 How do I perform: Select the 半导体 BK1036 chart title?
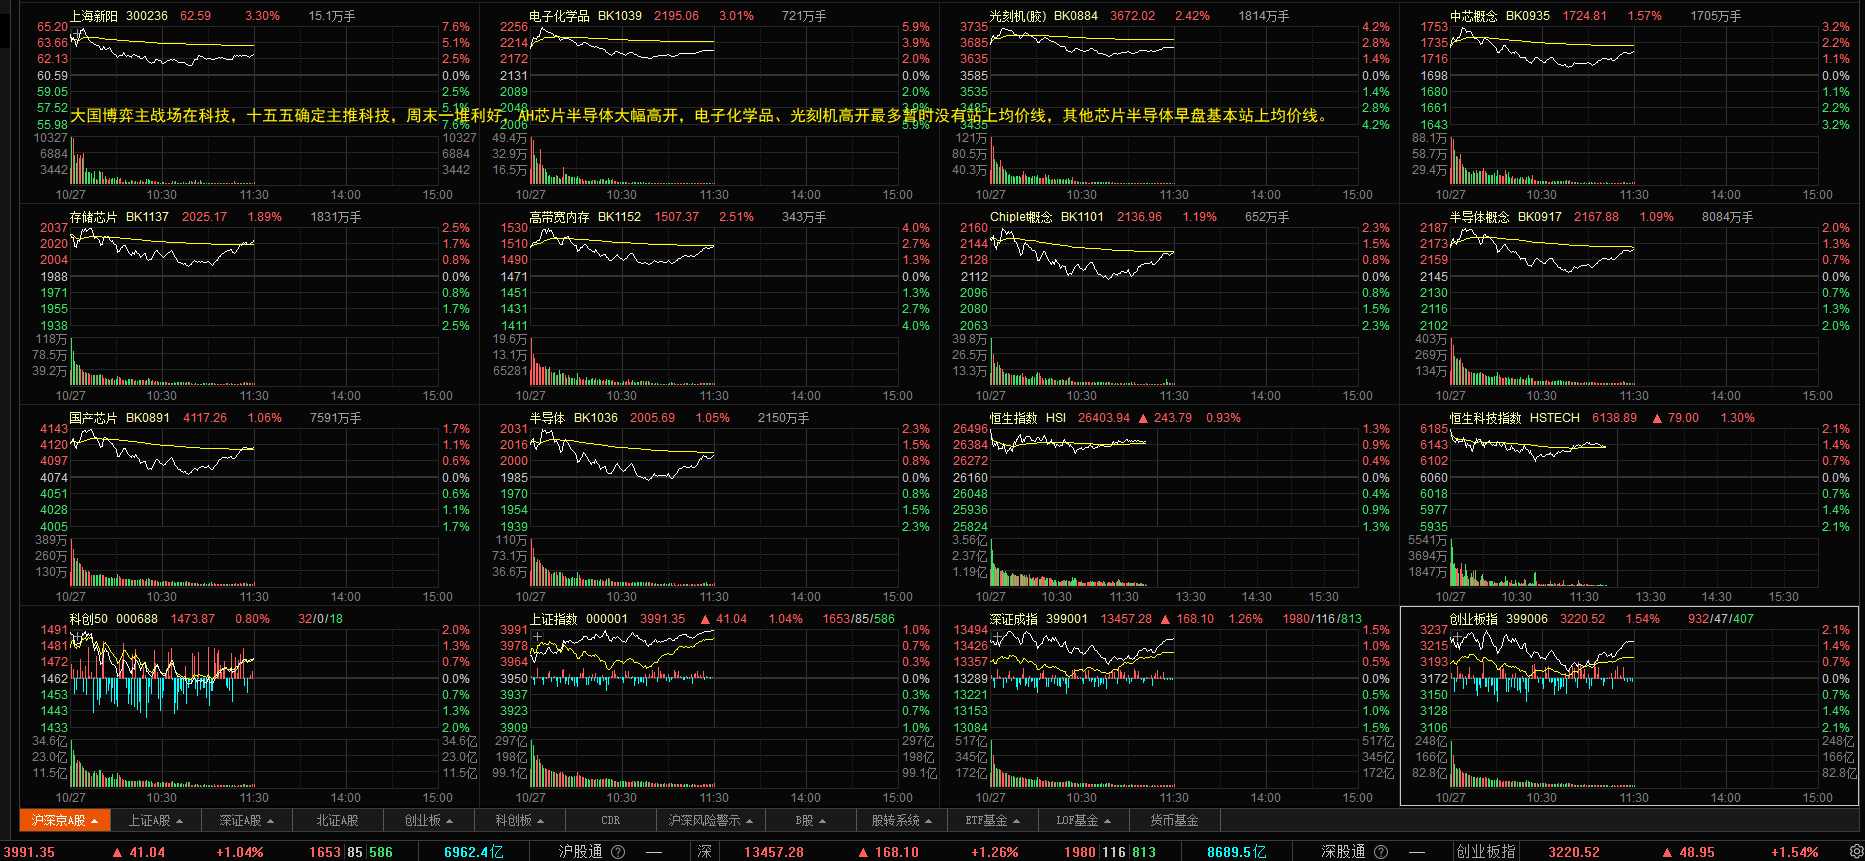pyautogui.click(x=574, y=418)
